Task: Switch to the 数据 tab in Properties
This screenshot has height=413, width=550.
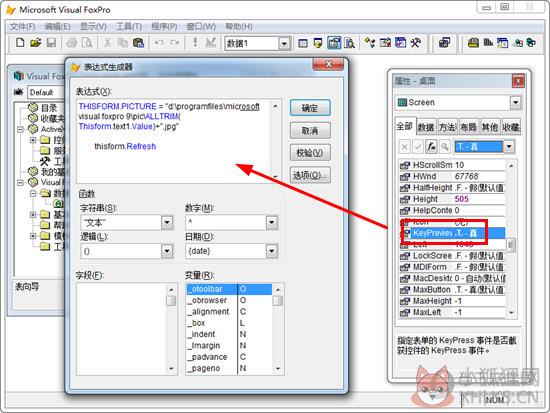Action: pos(426,128)
